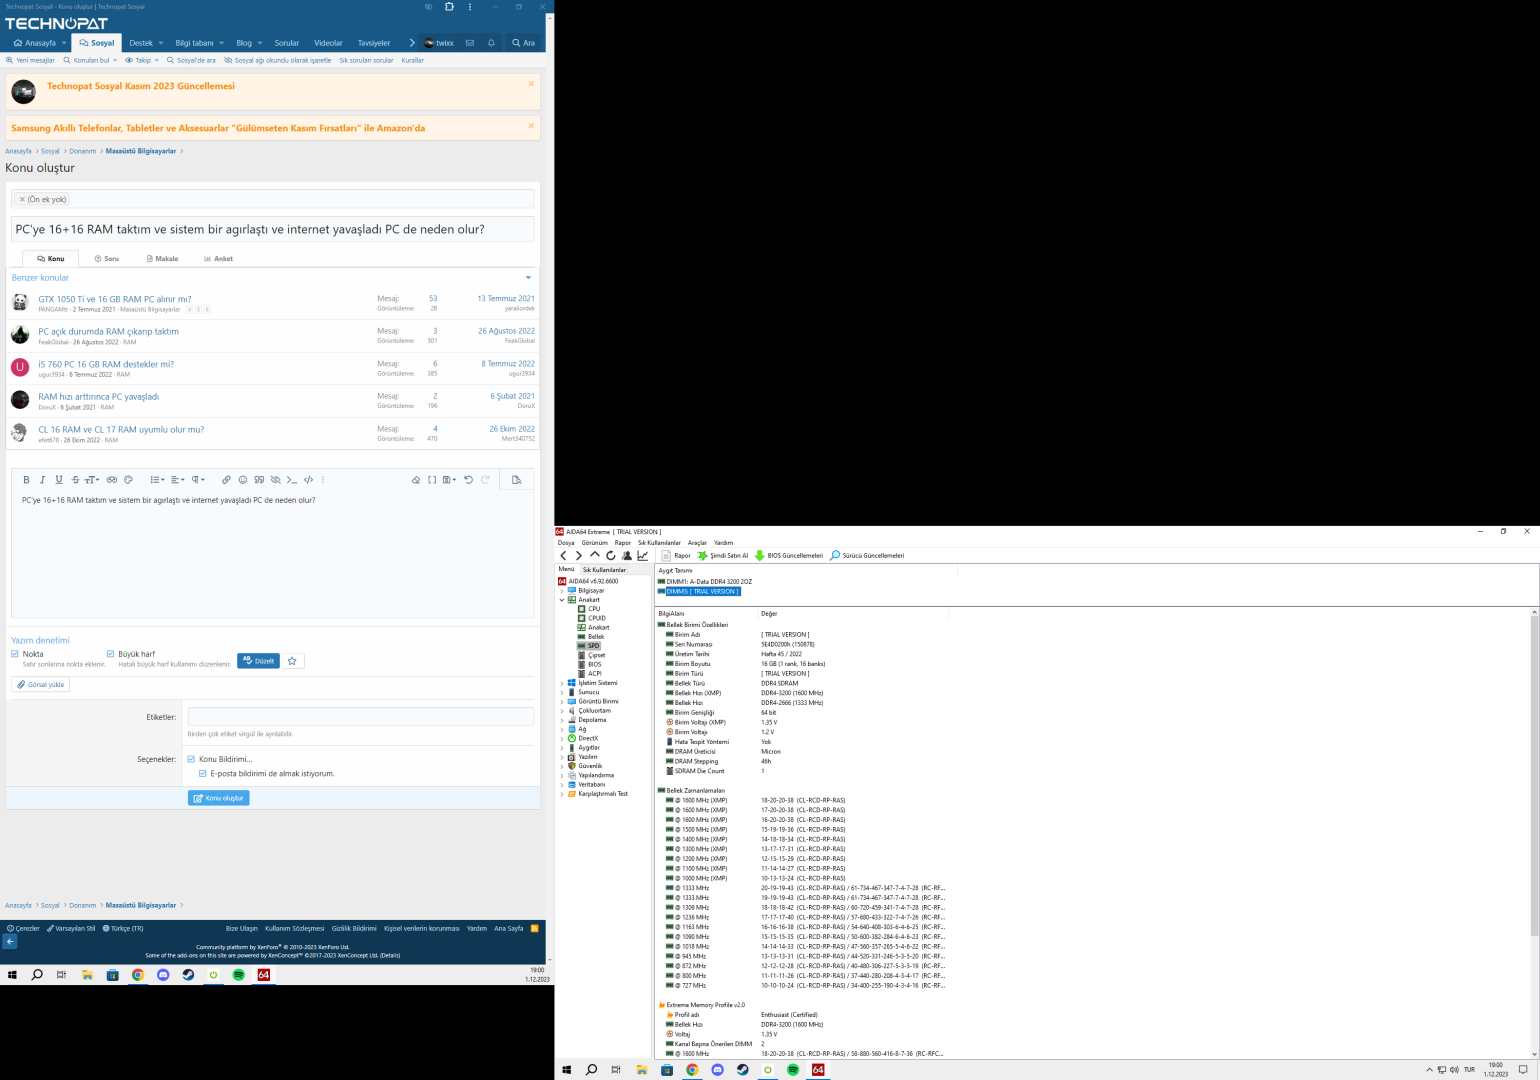Undo the last edit in the editor

[x=468, y=480]
